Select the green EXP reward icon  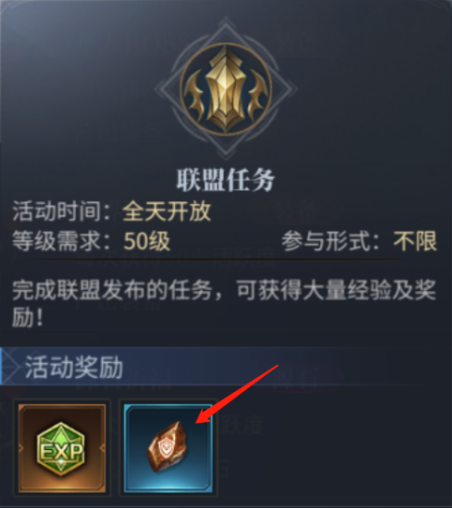point(62,448)
